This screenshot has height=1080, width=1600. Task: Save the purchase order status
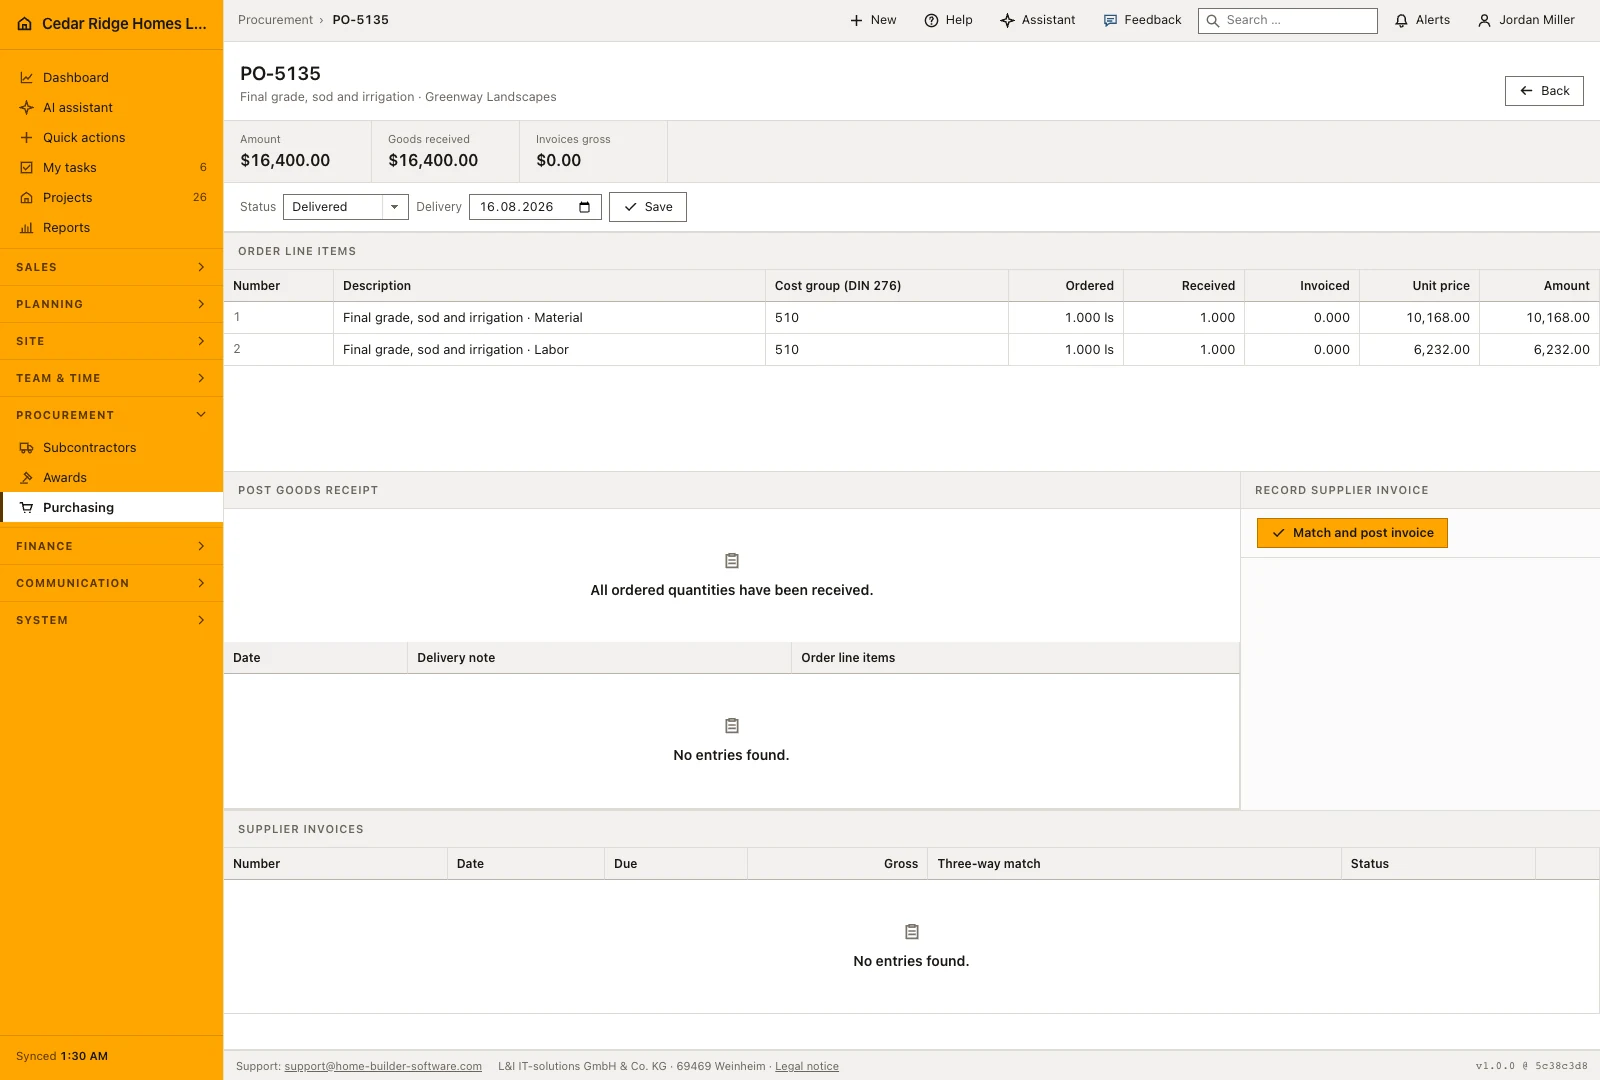(x=648, y=207)
